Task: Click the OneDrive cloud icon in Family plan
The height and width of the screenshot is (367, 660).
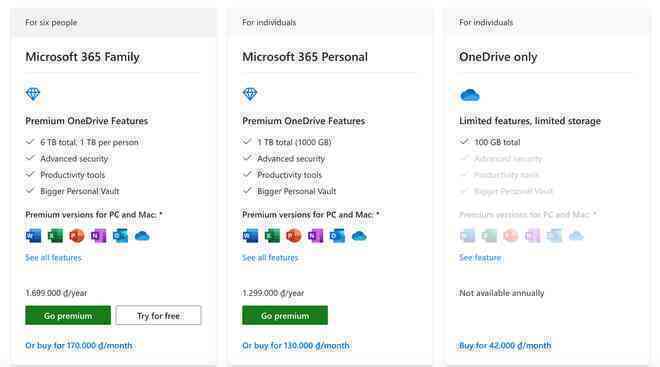Action: point(142,236)
